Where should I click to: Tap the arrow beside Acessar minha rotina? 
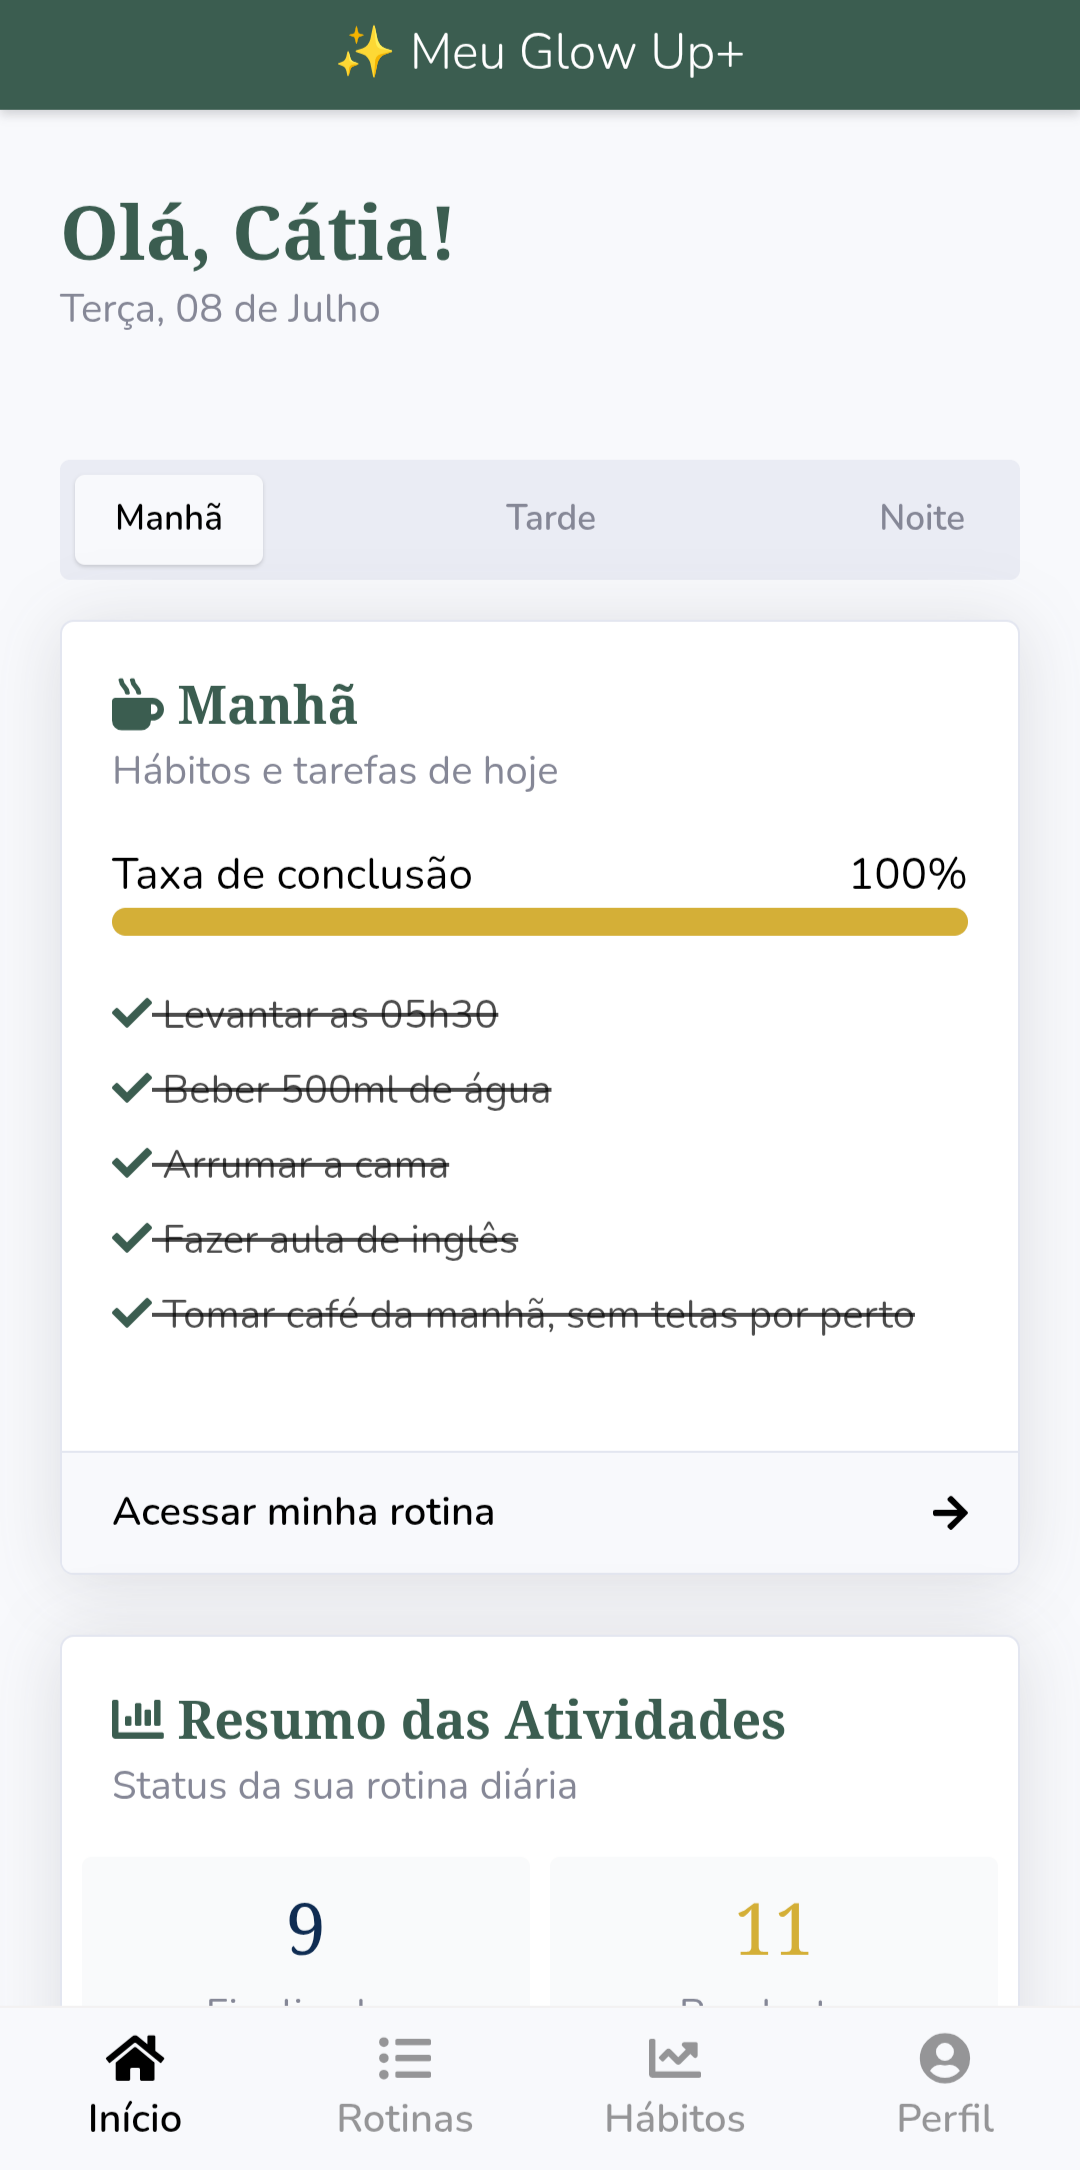click(949, 1512)
